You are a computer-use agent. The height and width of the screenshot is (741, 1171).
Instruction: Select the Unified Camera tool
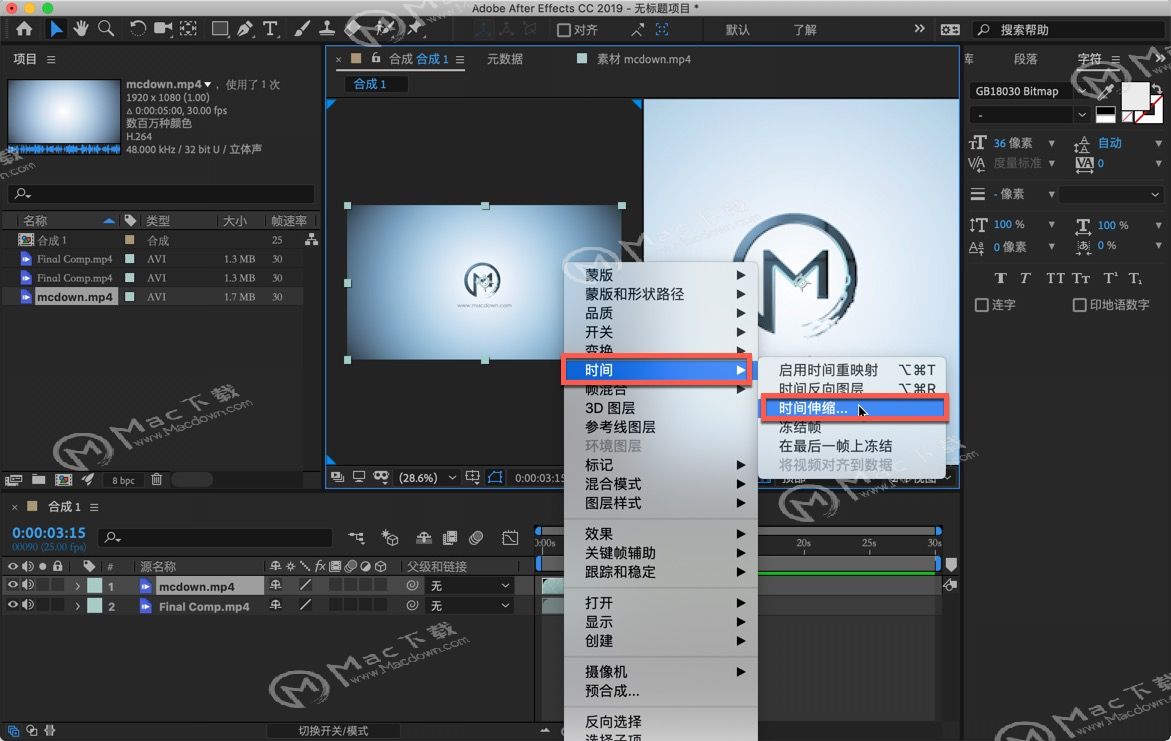tap(162, 29)
